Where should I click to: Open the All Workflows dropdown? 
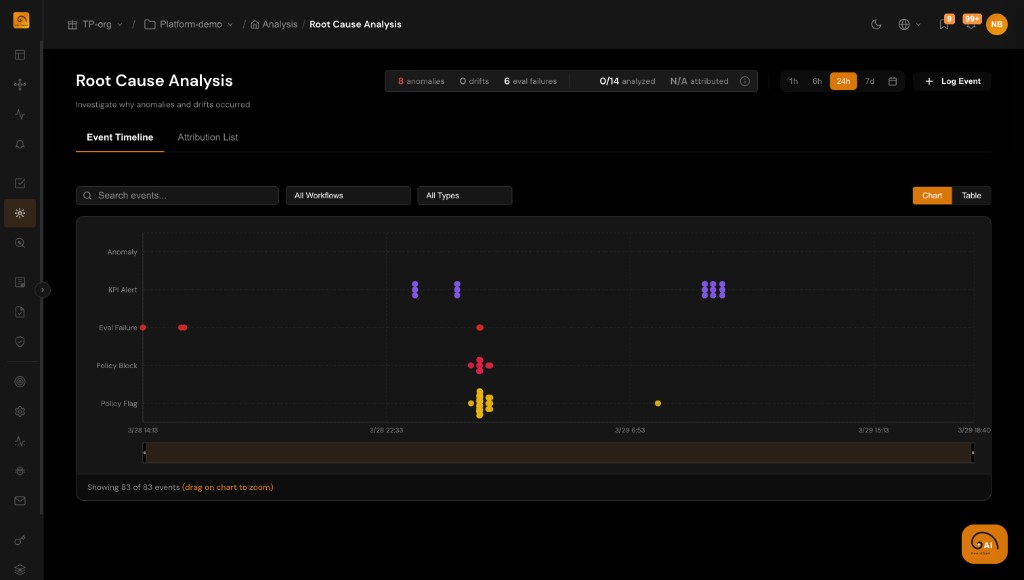click(348, 195)
